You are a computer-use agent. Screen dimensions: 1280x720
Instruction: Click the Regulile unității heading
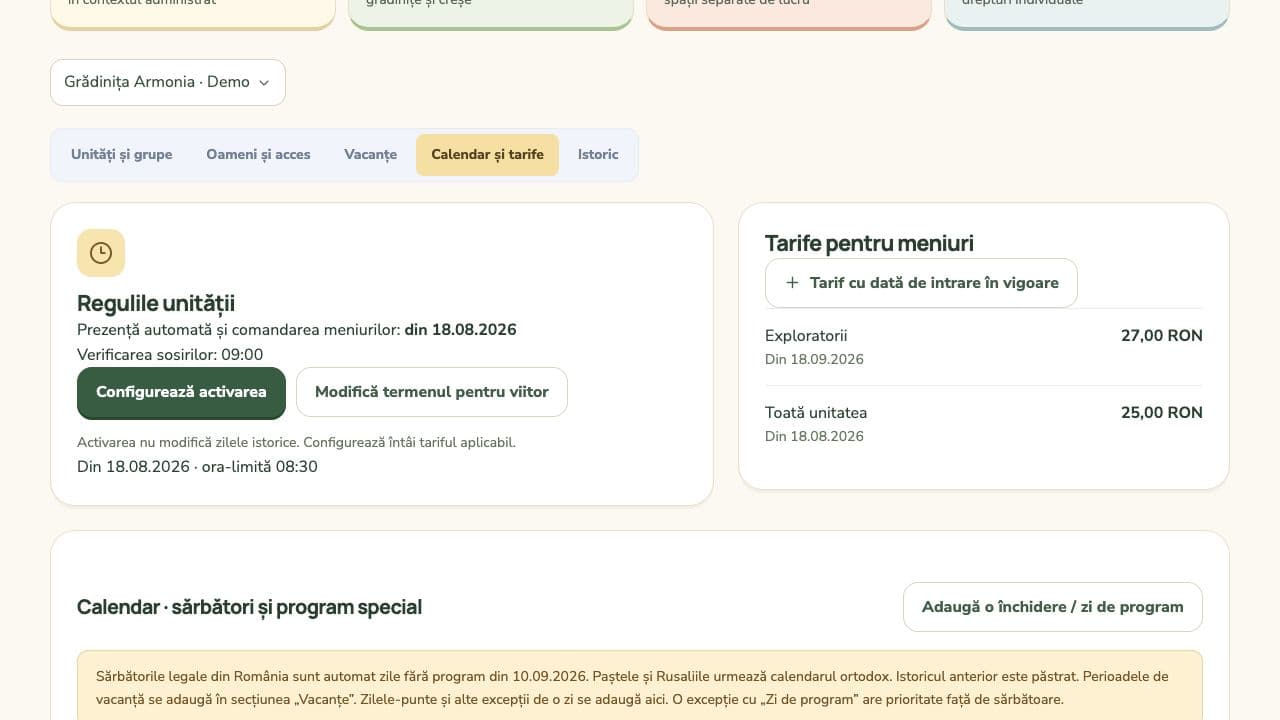click(156, 303)
